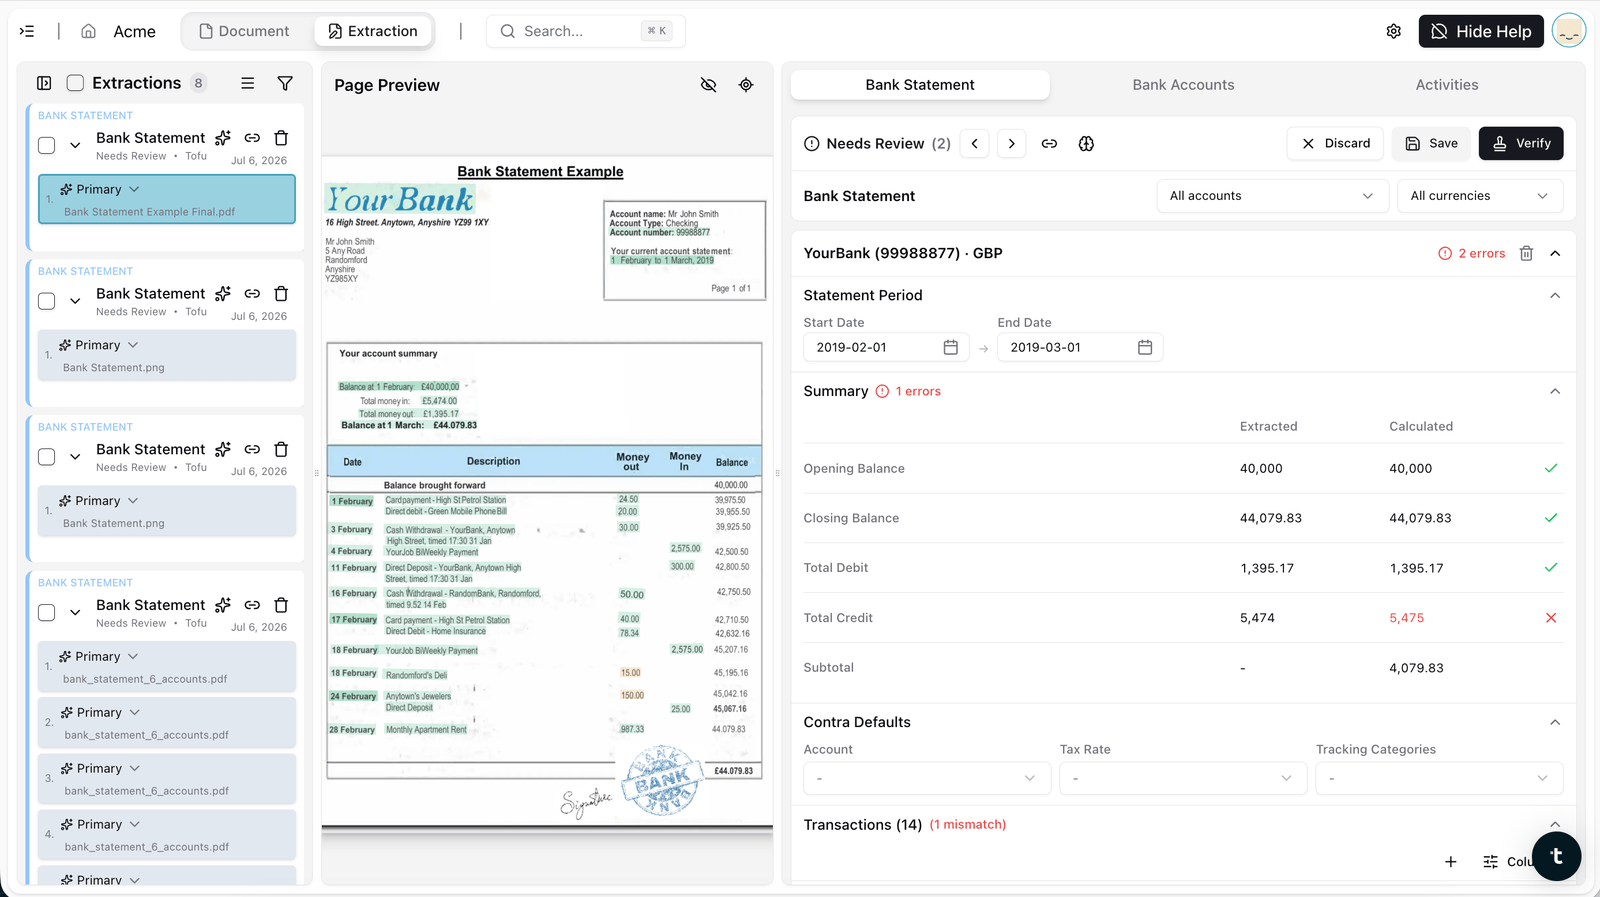Viewport: 1600px width, 897px height.
Task: Click the End Date field 2019-03-01
Action: [1080, 347]
